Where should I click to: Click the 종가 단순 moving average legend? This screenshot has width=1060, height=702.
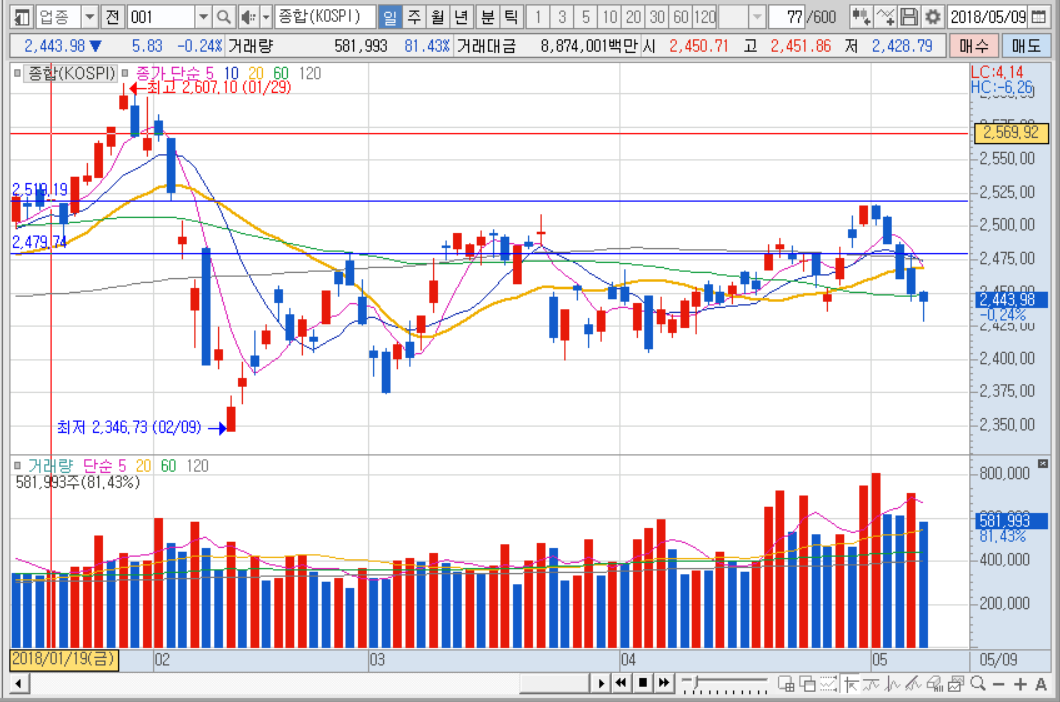(174, 73)
